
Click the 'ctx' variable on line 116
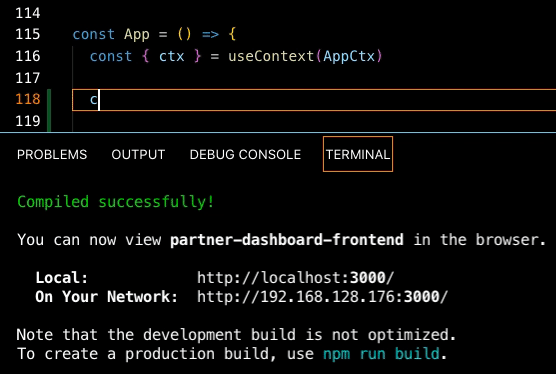[x=171, y=56]
